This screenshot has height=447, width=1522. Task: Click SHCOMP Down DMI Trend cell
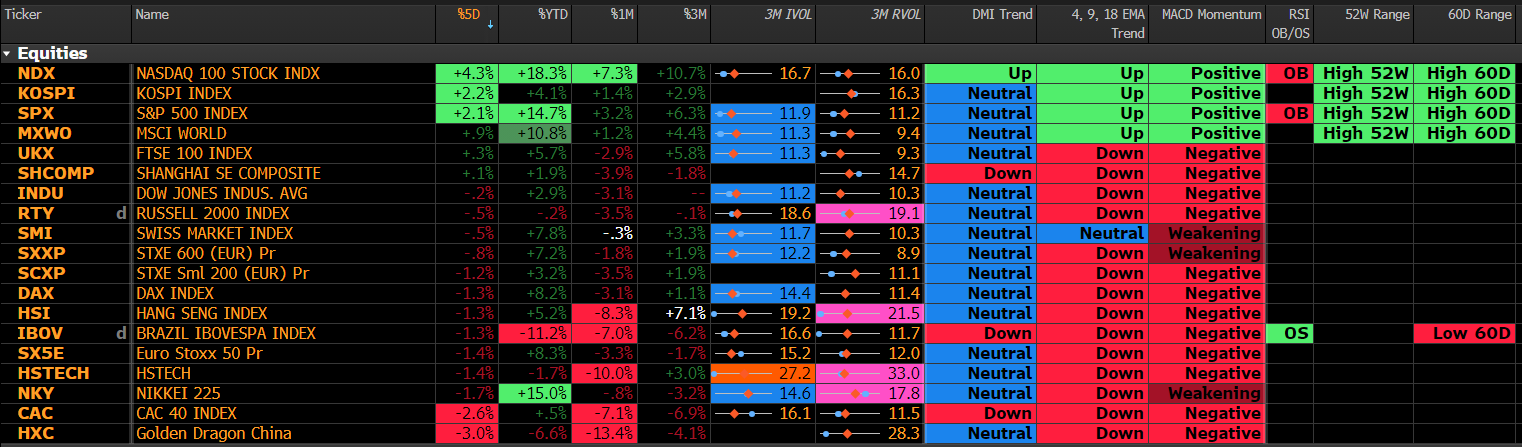tap(980, 173)
